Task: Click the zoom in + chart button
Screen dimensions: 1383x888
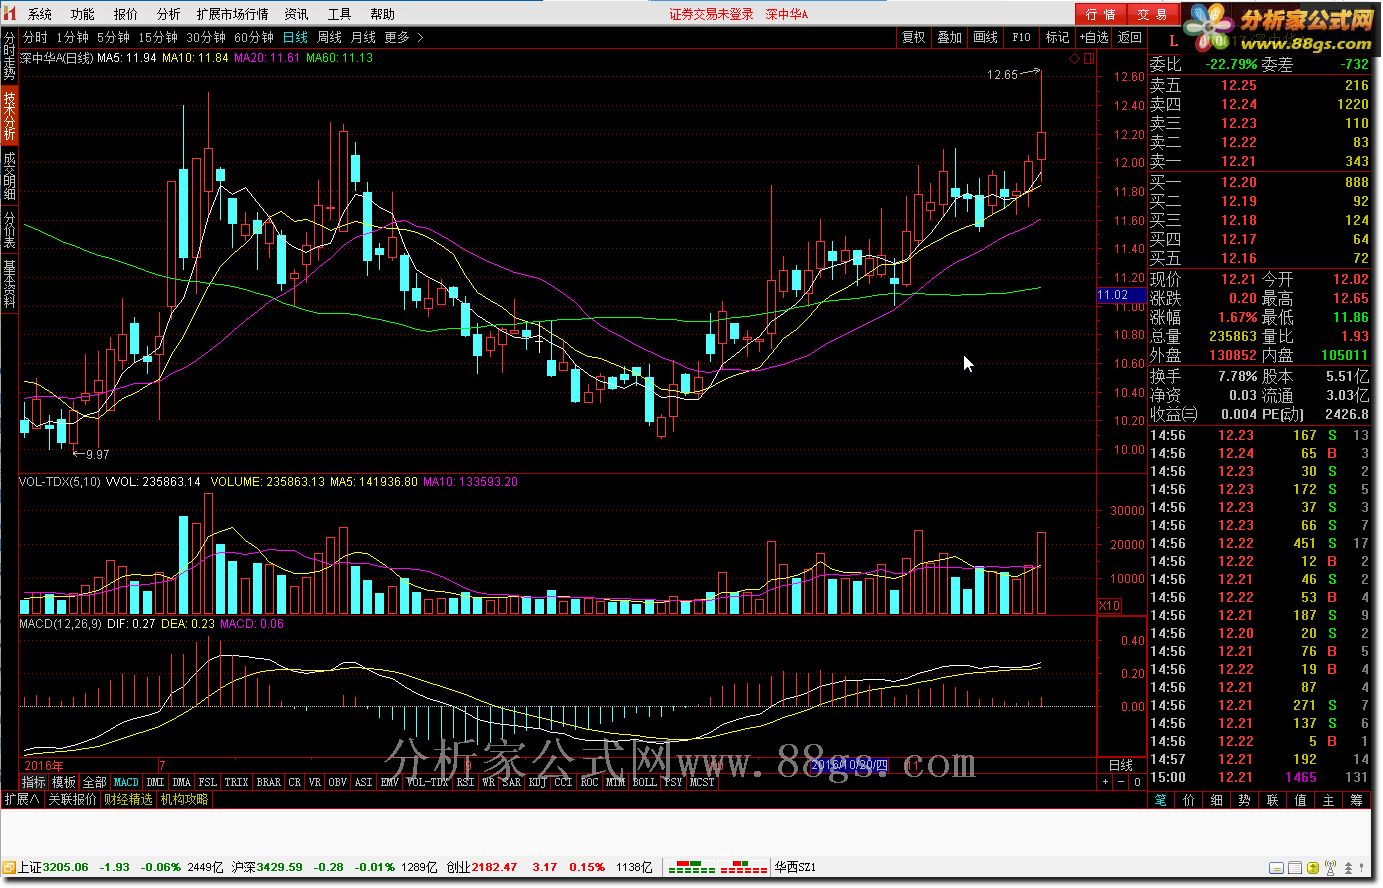Action: point(1105,782)
